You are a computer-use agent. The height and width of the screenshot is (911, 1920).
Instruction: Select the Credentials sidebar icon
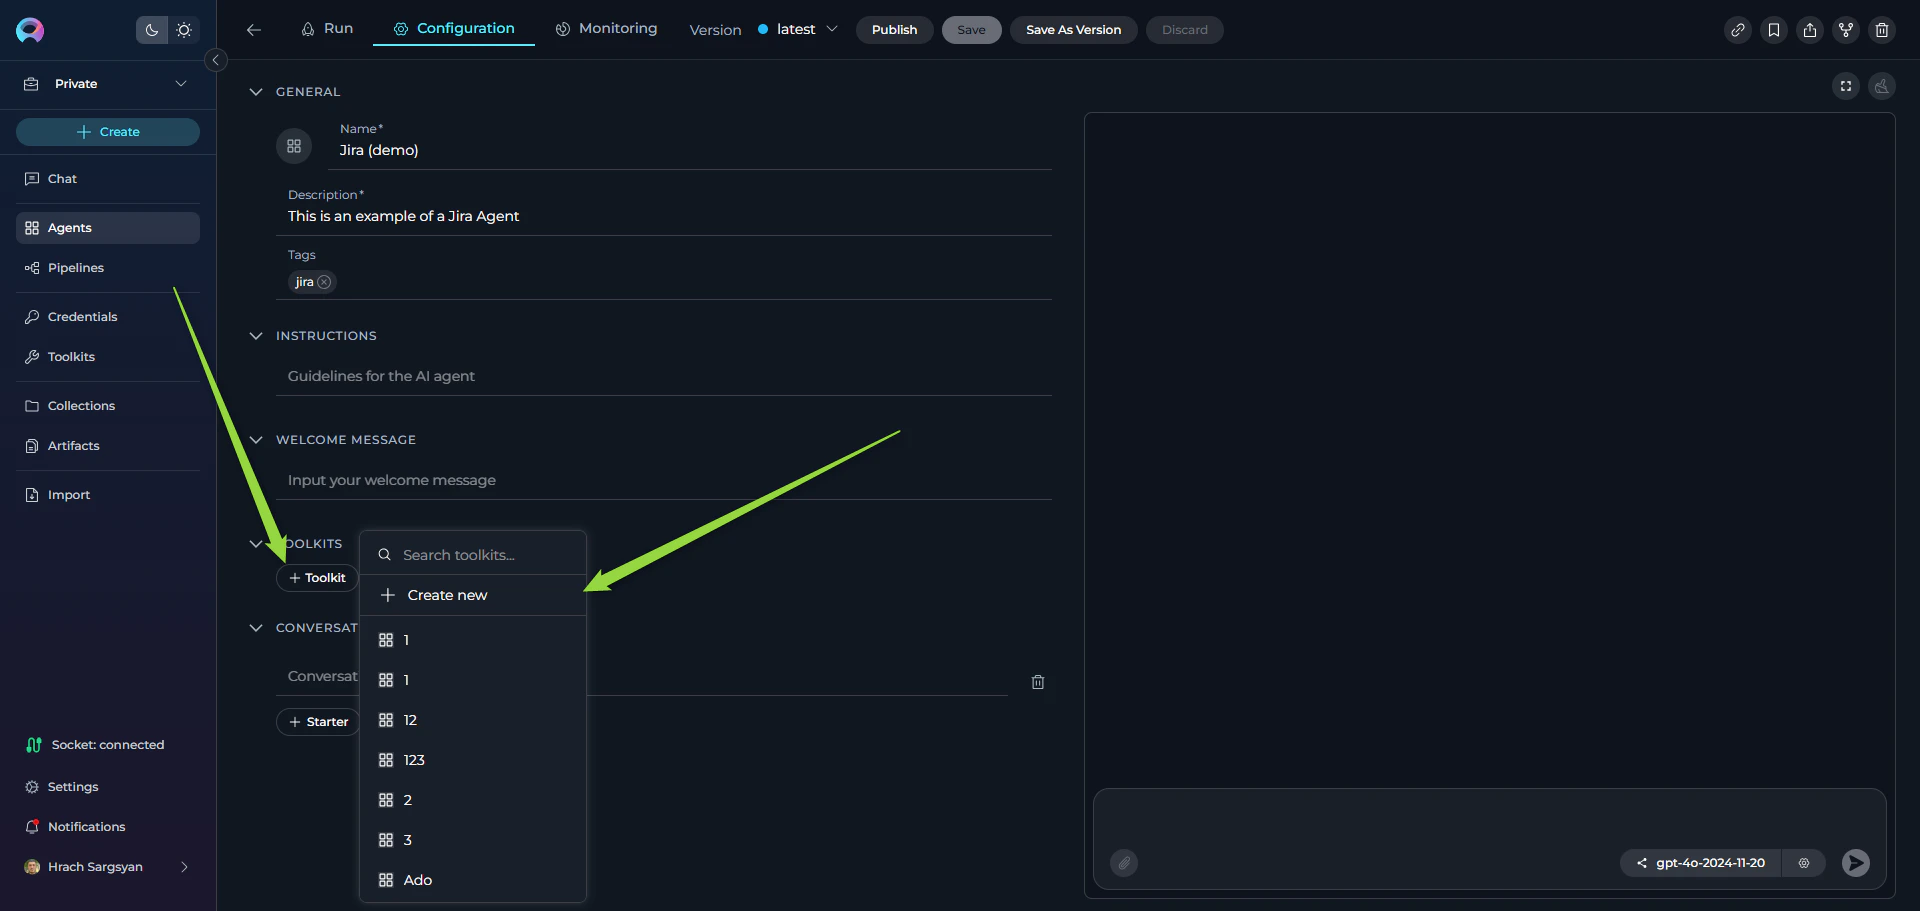33,316
